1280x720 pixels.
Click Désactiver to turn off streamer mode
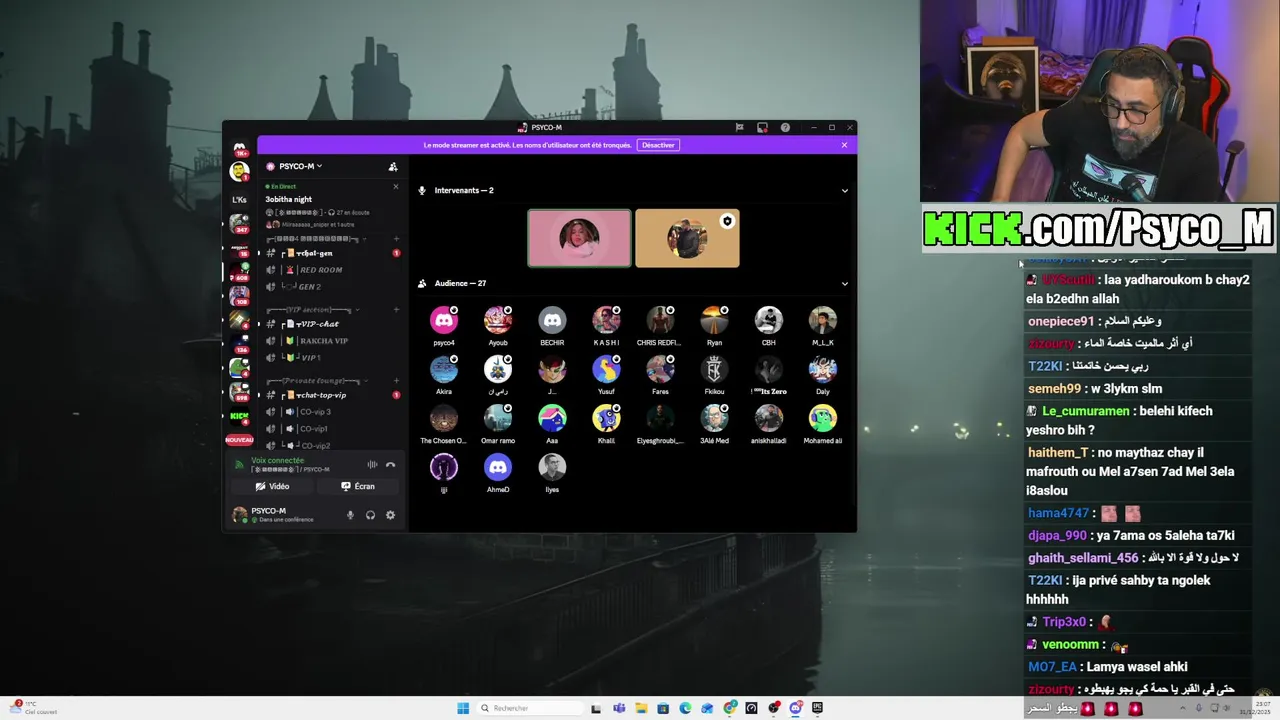658,145
